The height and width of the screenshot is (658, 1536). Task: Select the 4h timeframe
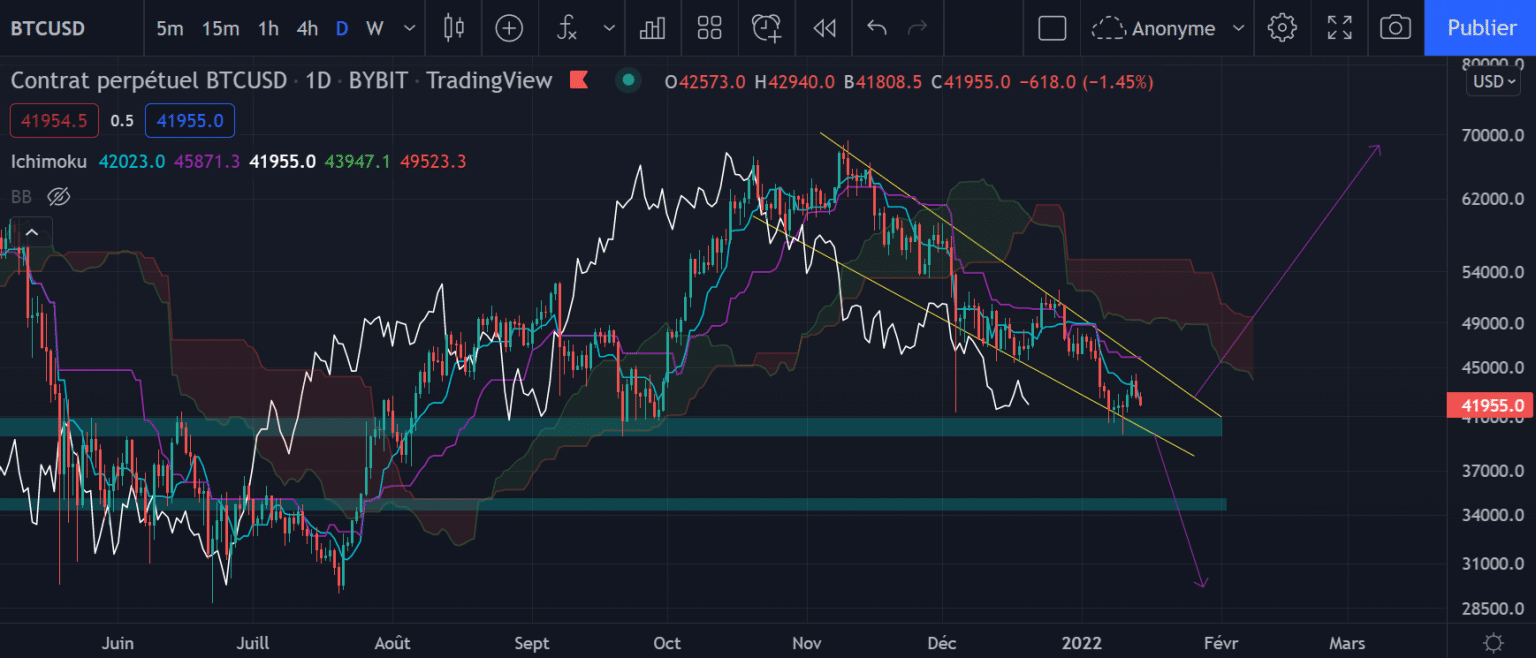pos(307,28)
